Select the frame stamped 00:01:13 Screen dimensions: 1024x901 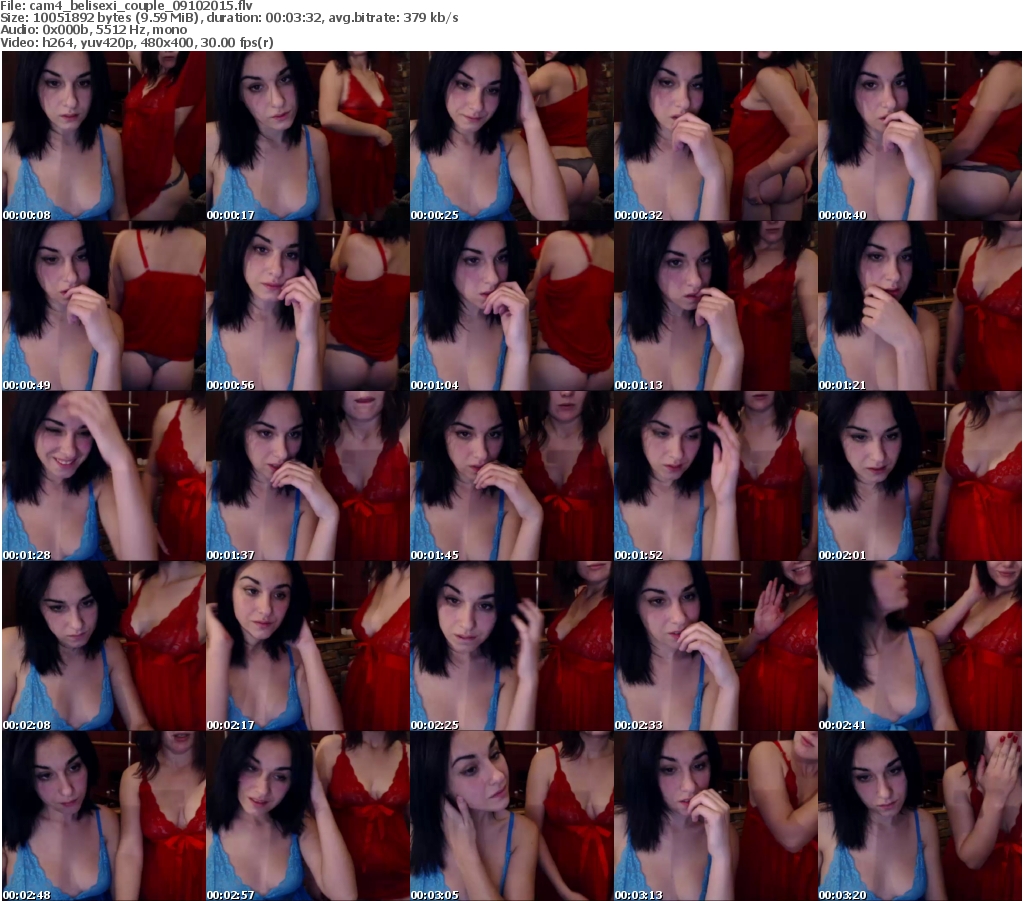point(715,306)
